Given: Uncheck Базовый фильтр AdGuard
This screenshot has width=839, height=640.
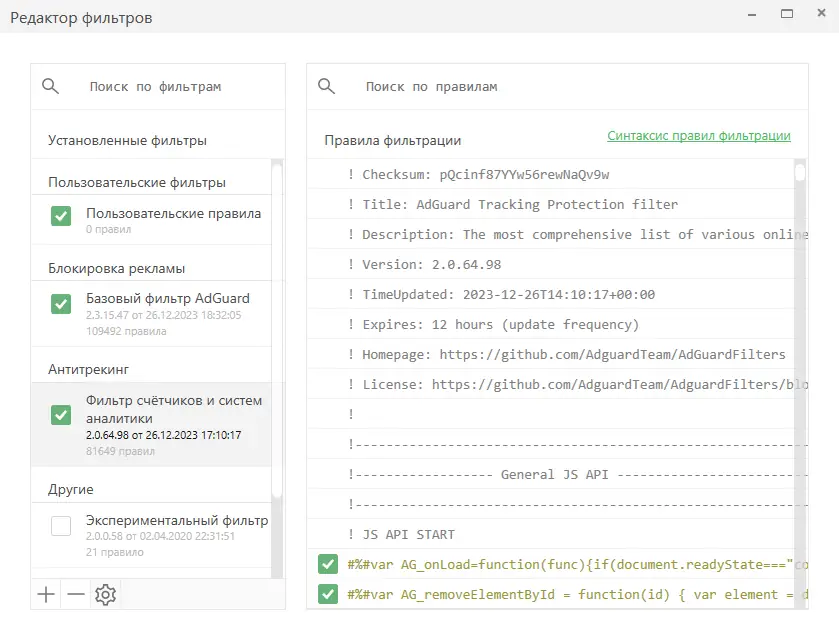Looking at the screenshot, I should [61, 303].
